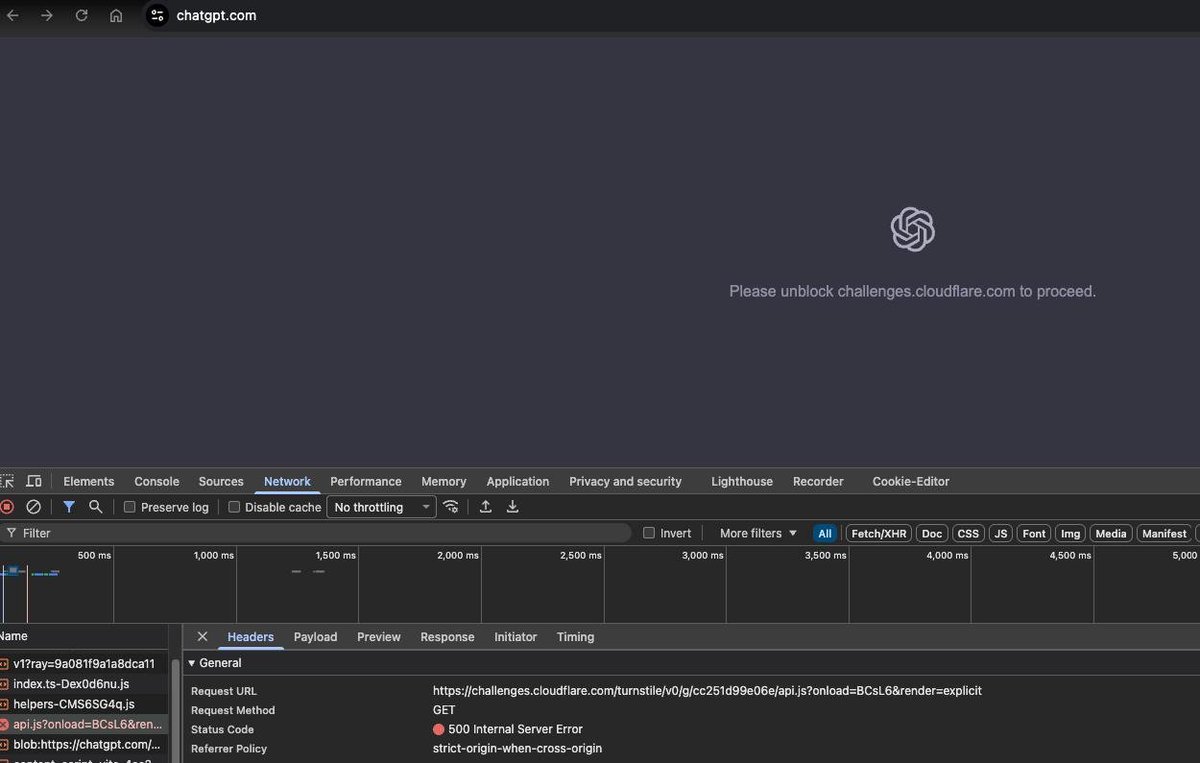This screenshot has width=1200, height=763.
Task: Import HAR file with upload icon
Action: click(485, 507)
